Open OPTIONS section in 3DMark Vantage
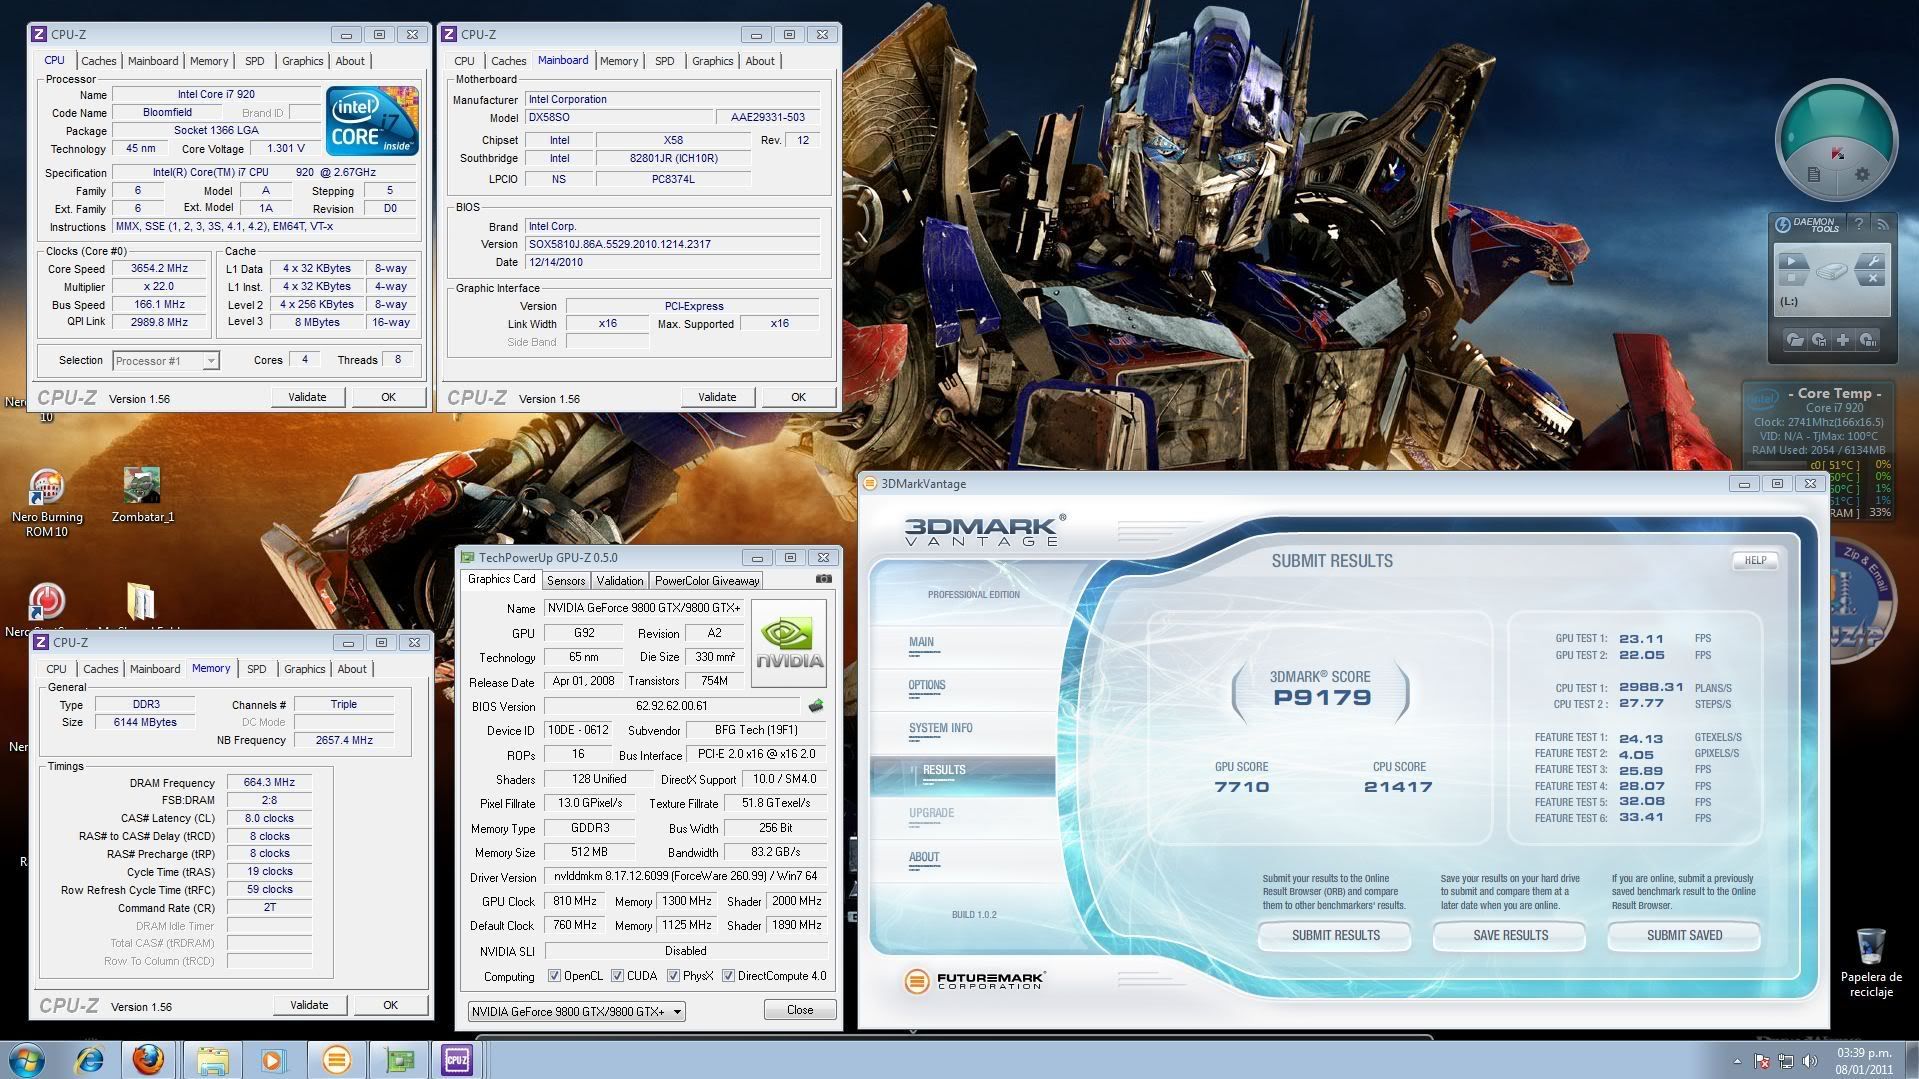The width and height of the screenshot is (1919, 1079). [927, 686]
